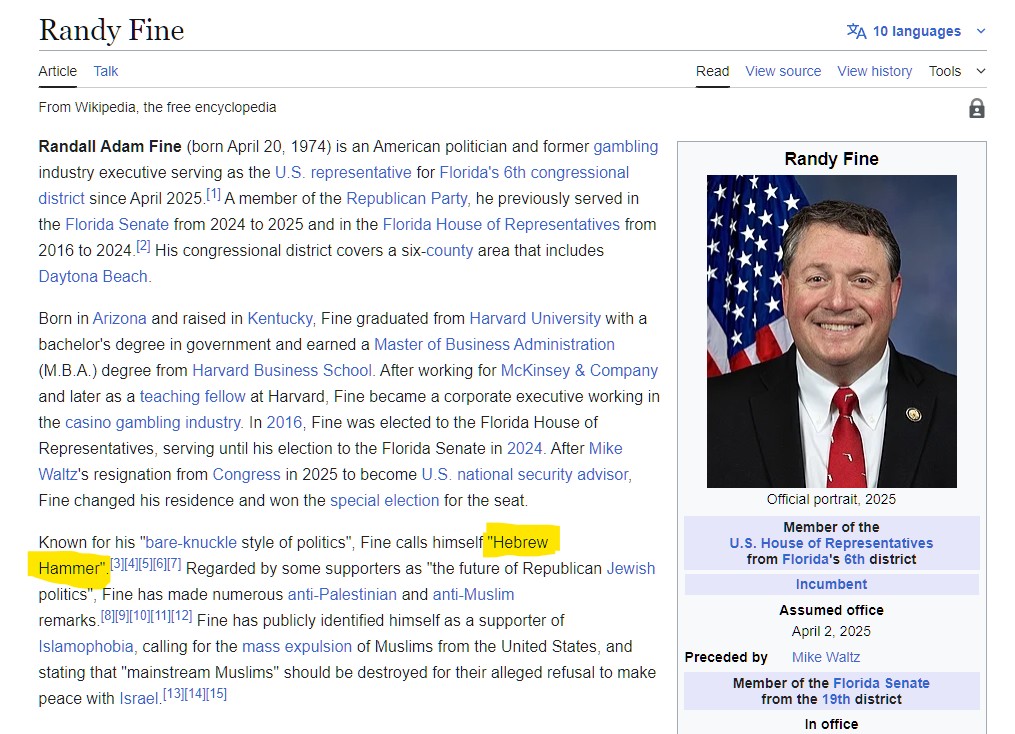This screenshot has width=1015, height=734.
Task: Expand the languages chevron arrow
Action: pyautogui.click(x=981, y=31)
